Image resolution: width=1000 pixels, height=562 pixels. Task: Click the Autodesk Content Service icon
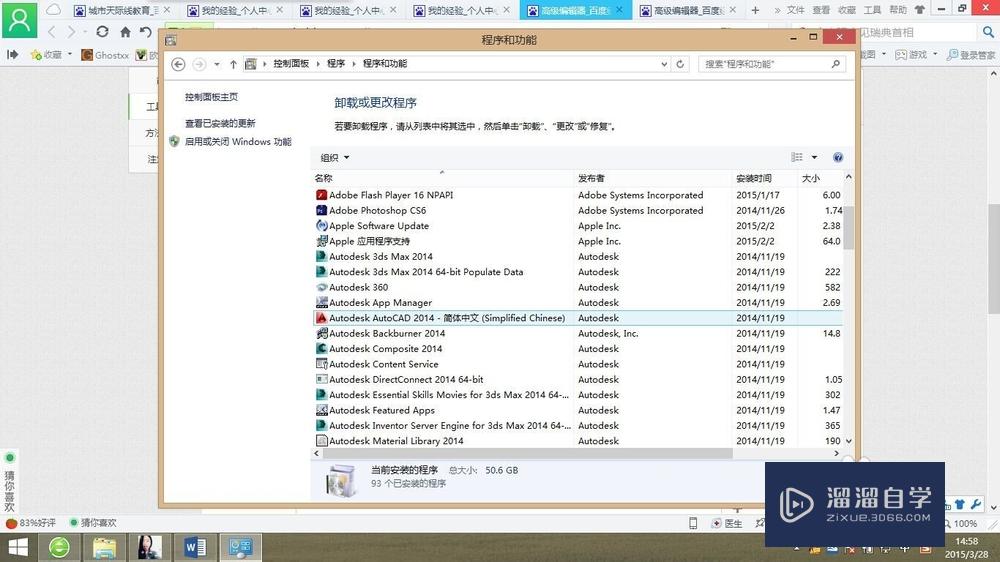pos(321,364)
